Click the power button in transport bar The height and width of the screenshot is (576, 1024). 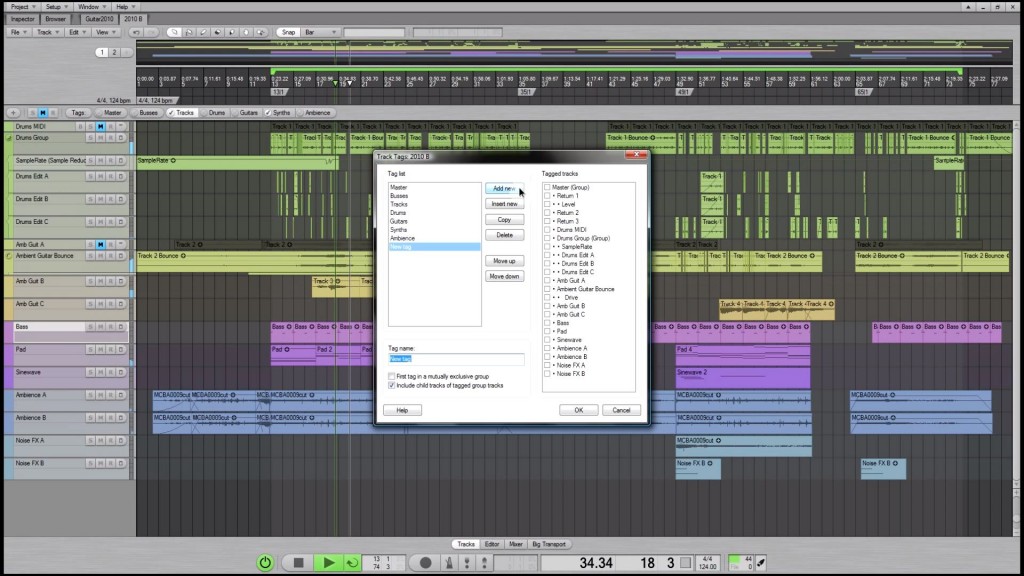coord(265,563)
